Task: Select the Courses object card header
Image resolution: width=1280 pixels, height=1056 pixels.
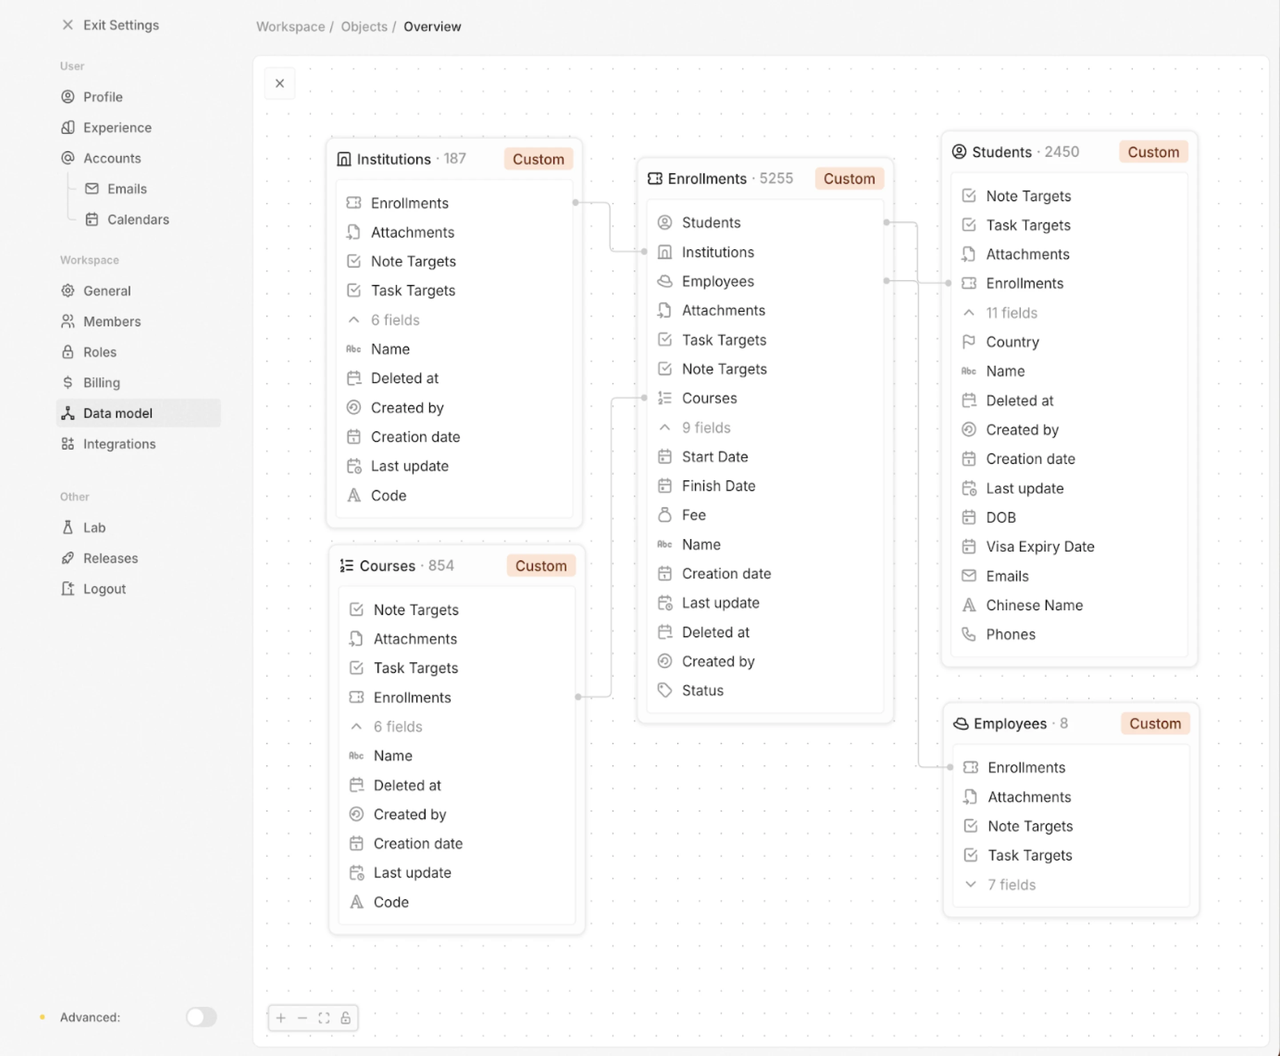Action: point(420,566)
